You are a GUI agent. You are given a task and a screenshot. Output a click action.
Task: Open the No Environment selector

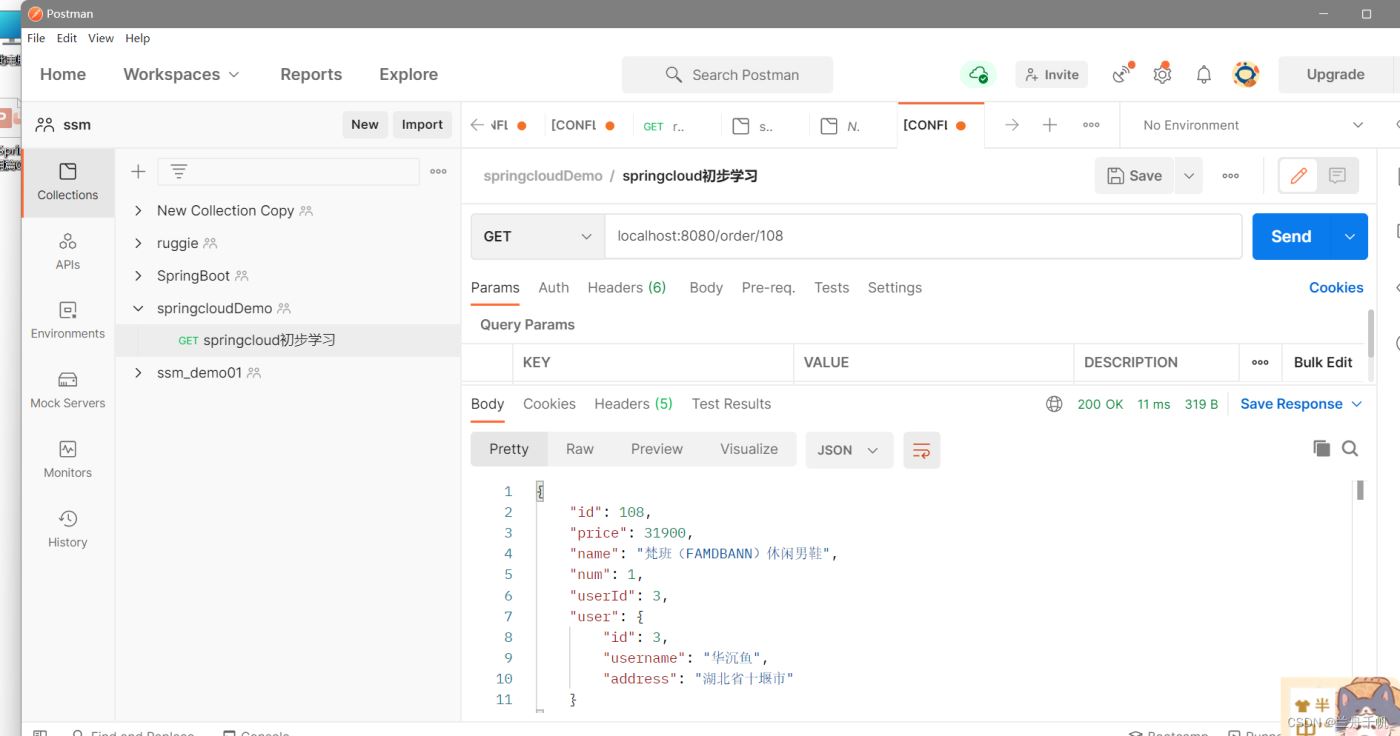[x=1253, y=125]
